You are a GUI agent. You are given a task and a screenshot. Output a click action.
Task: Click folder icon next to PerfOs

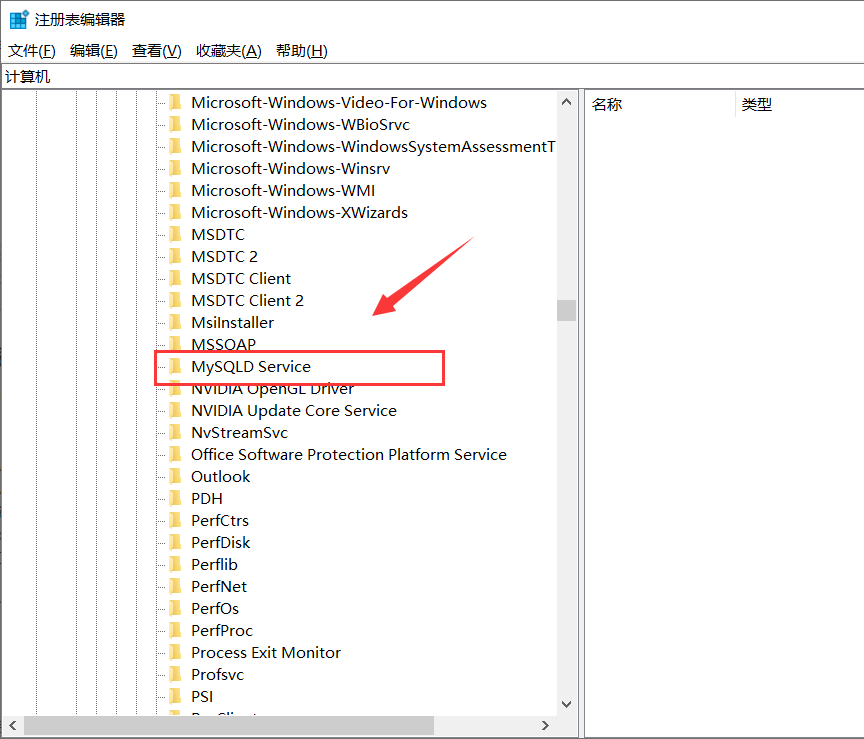point(175,609)
